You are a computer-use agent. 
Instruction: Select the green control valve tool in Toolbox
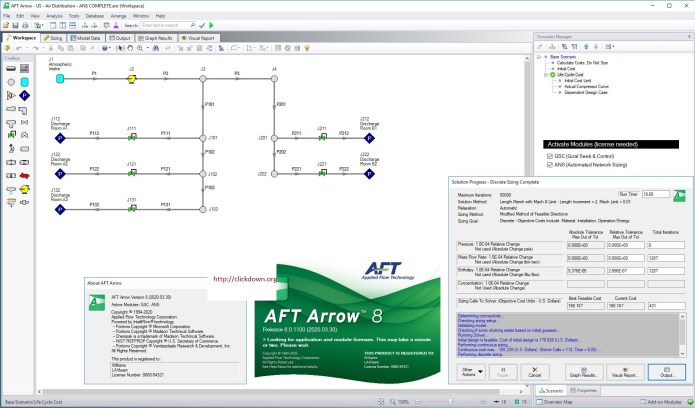[x=11, y=135]
